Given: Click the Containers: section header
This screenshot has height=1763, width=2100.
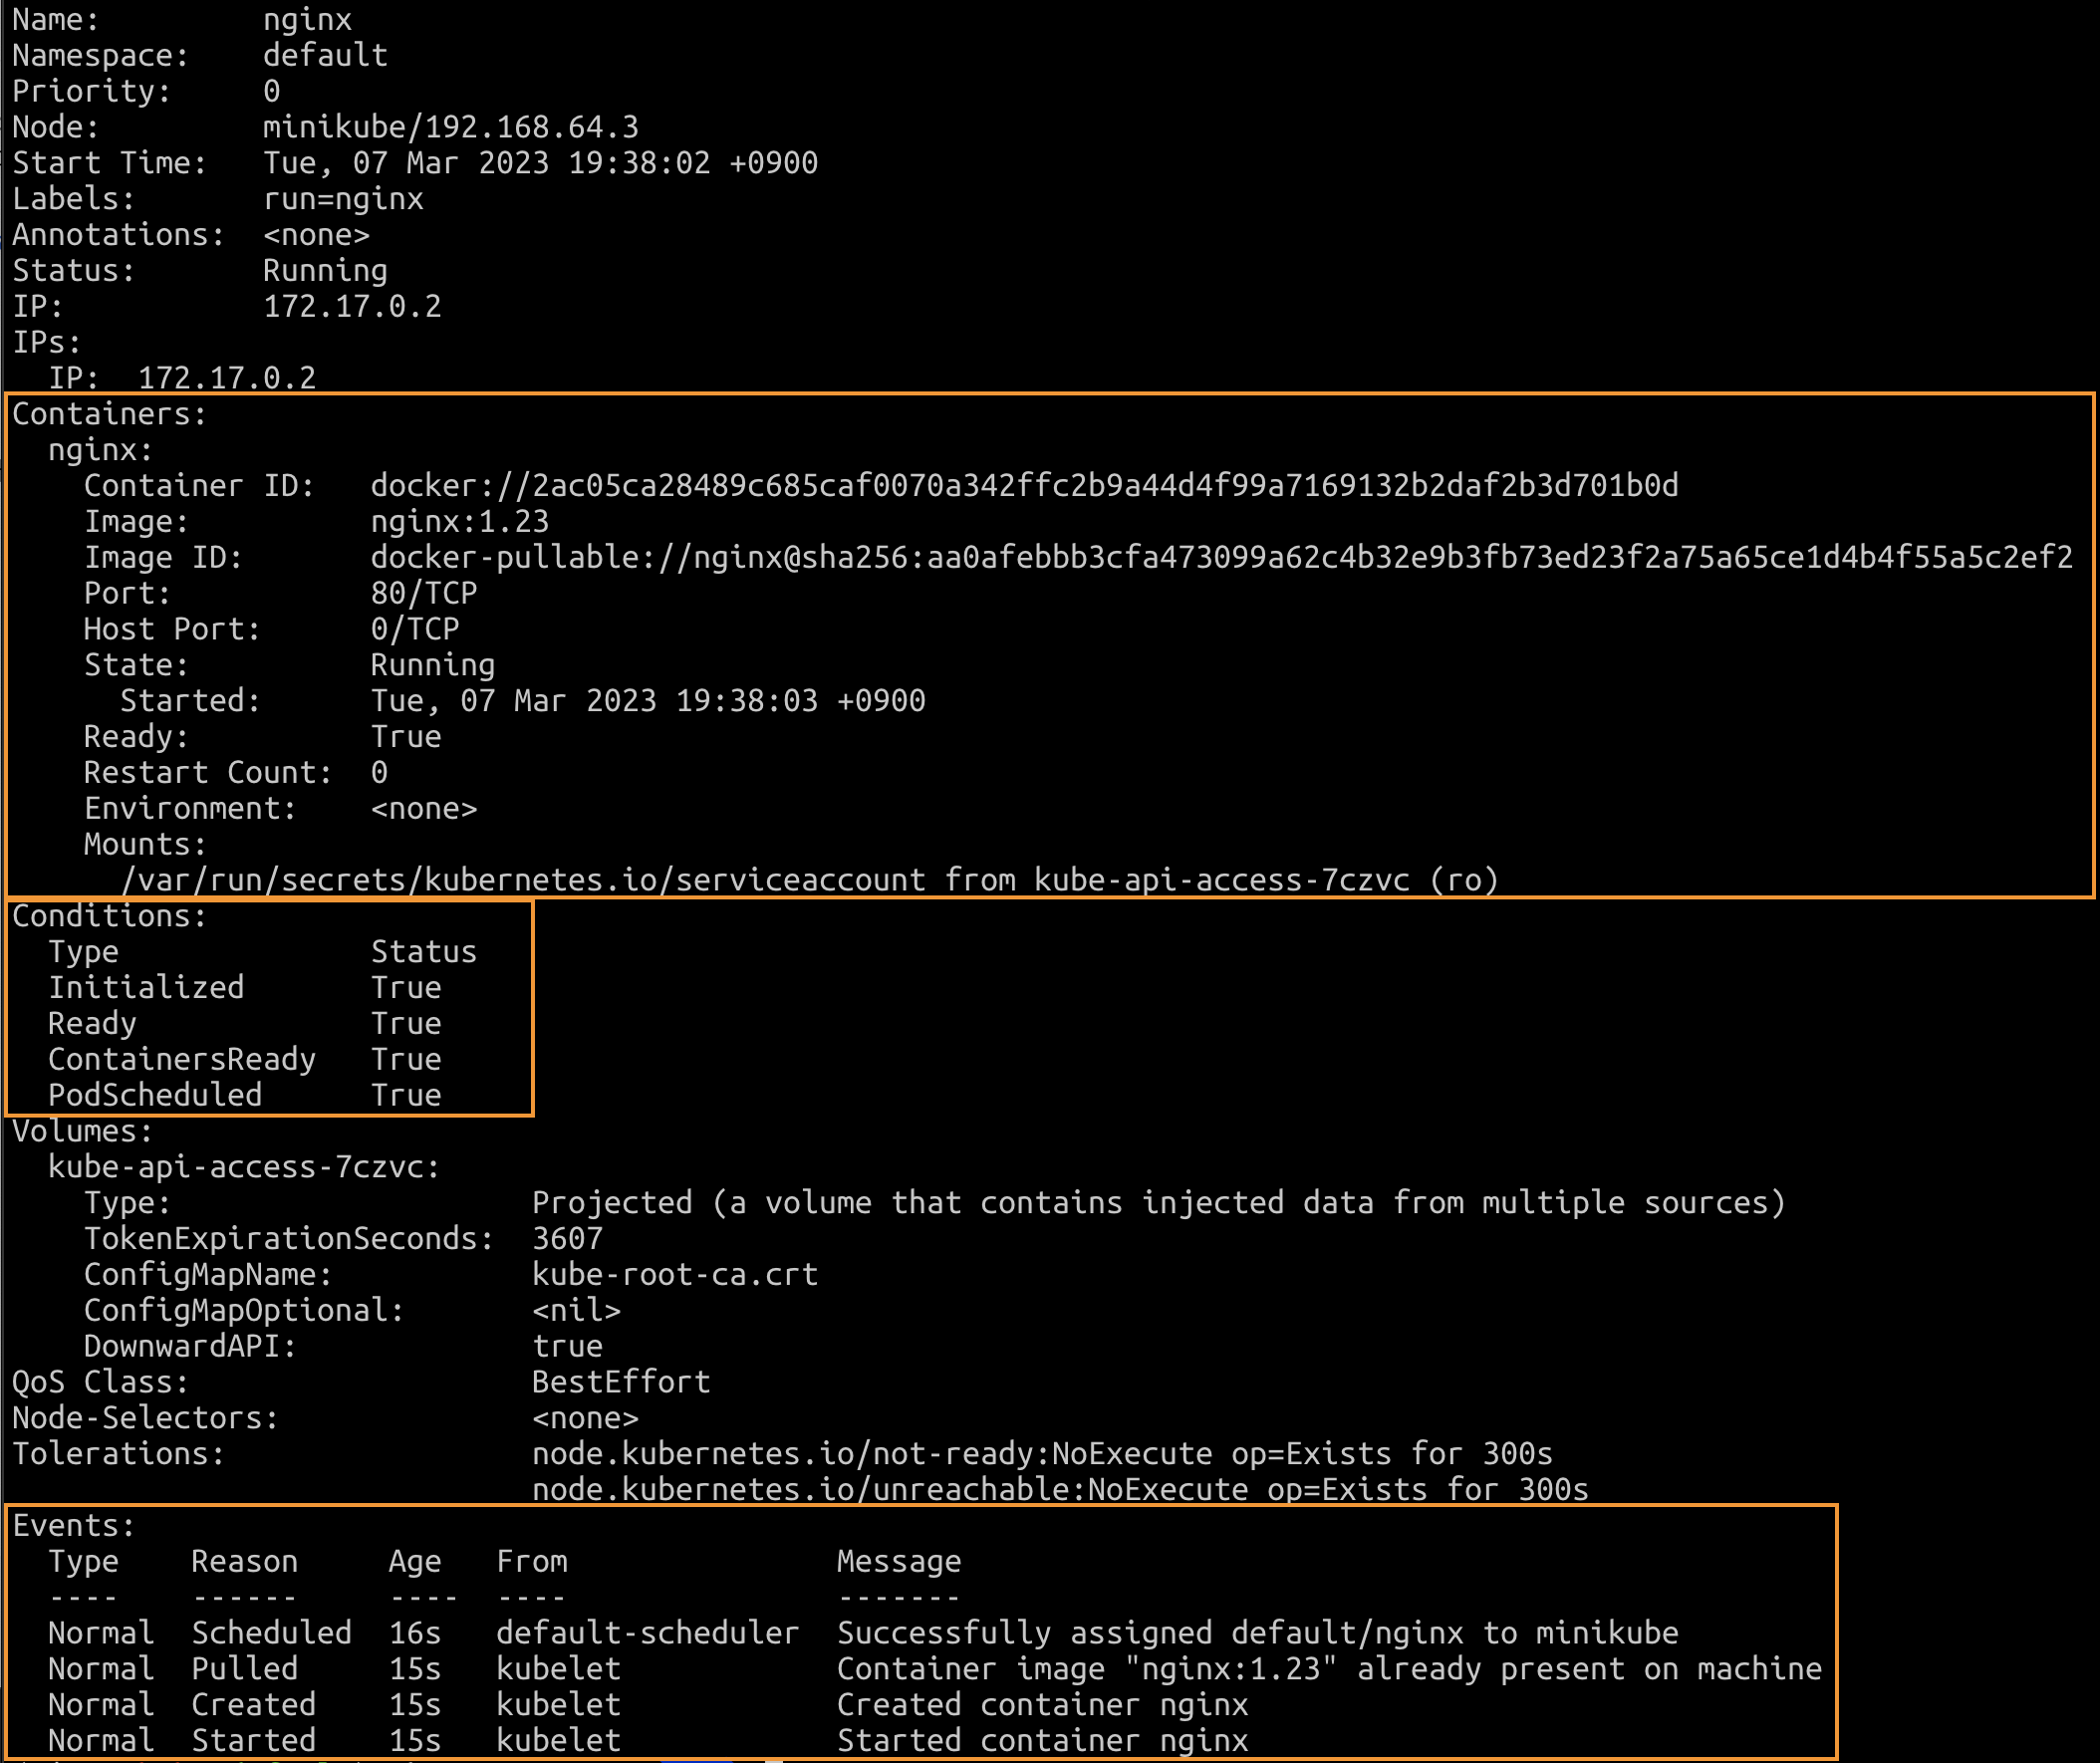Looking at the screenshot, I should coord(109,414).
